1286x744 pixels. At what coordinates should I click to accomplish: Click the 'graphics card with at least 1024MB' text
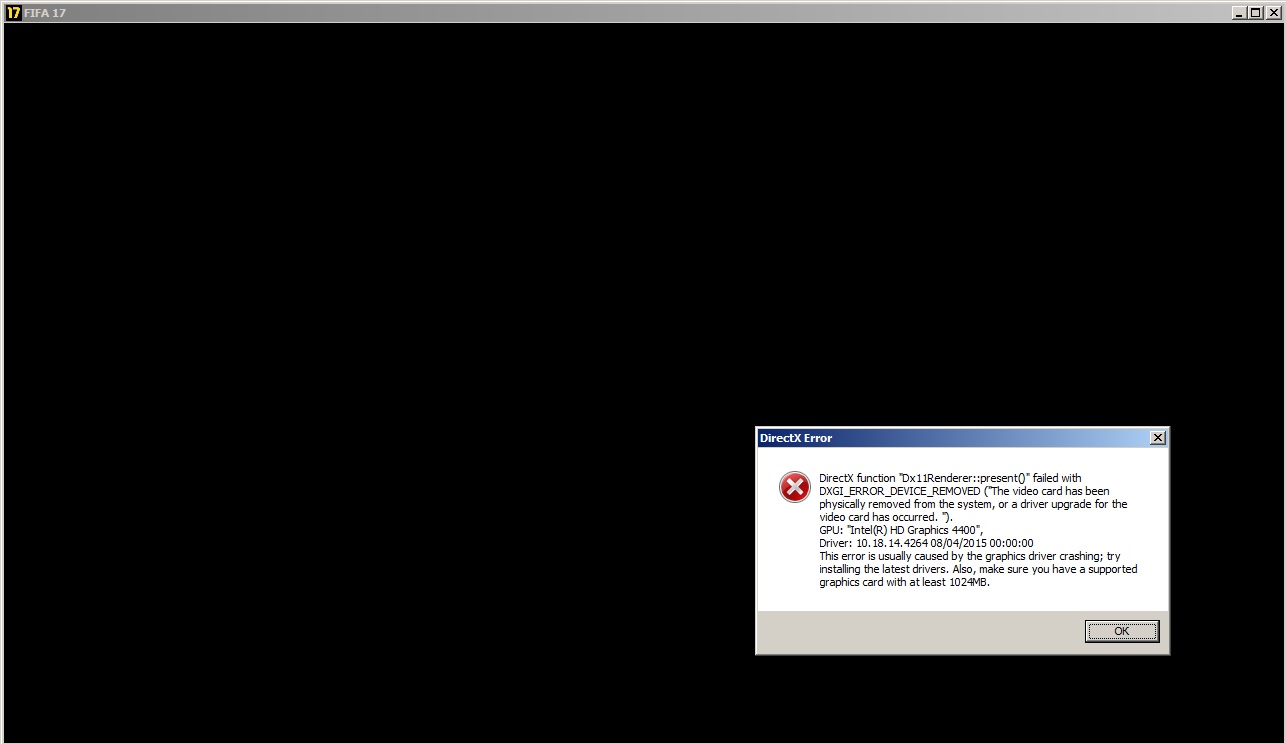[x=905, y=582]
